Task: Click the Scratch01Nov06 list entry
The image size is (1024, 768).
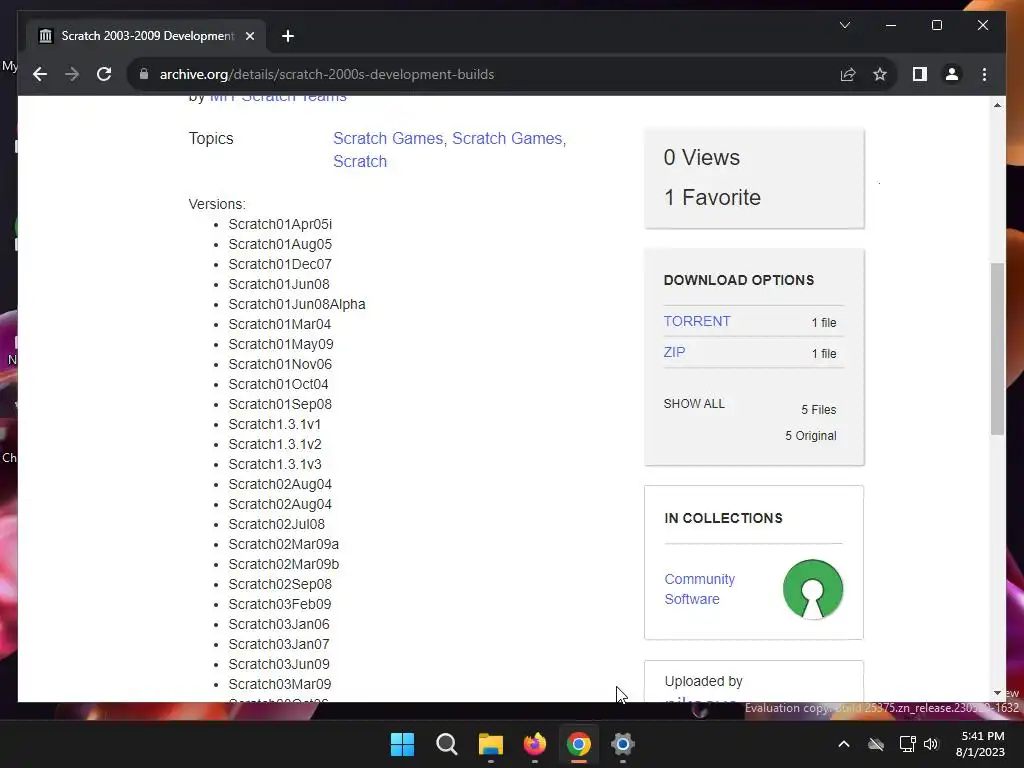Action: (280, 364)
